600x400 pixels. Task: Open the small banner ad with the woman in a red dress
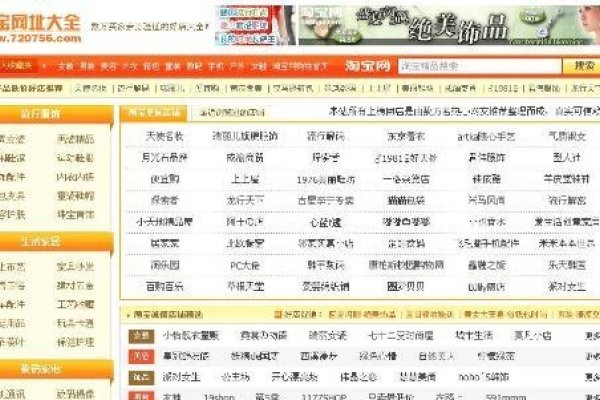[255, 25]
